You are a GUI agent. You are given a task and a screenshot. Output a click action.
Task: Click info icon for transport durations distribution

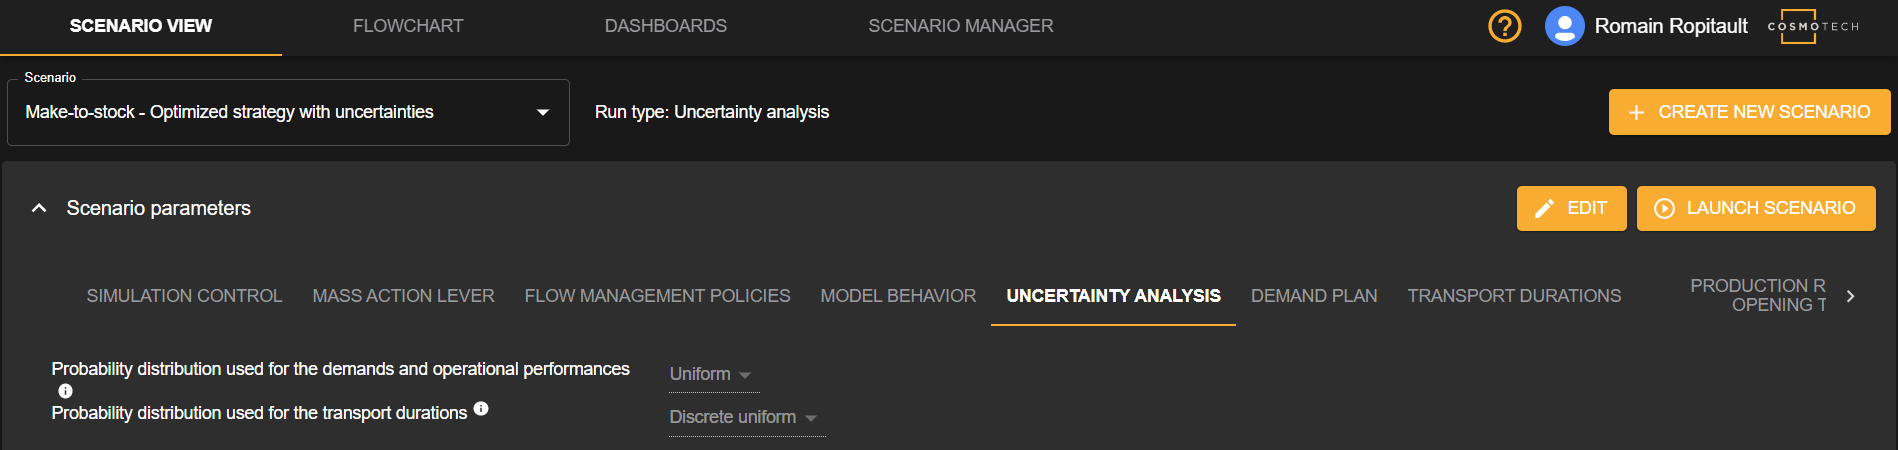pyautogui.click(x=481, y=408)
